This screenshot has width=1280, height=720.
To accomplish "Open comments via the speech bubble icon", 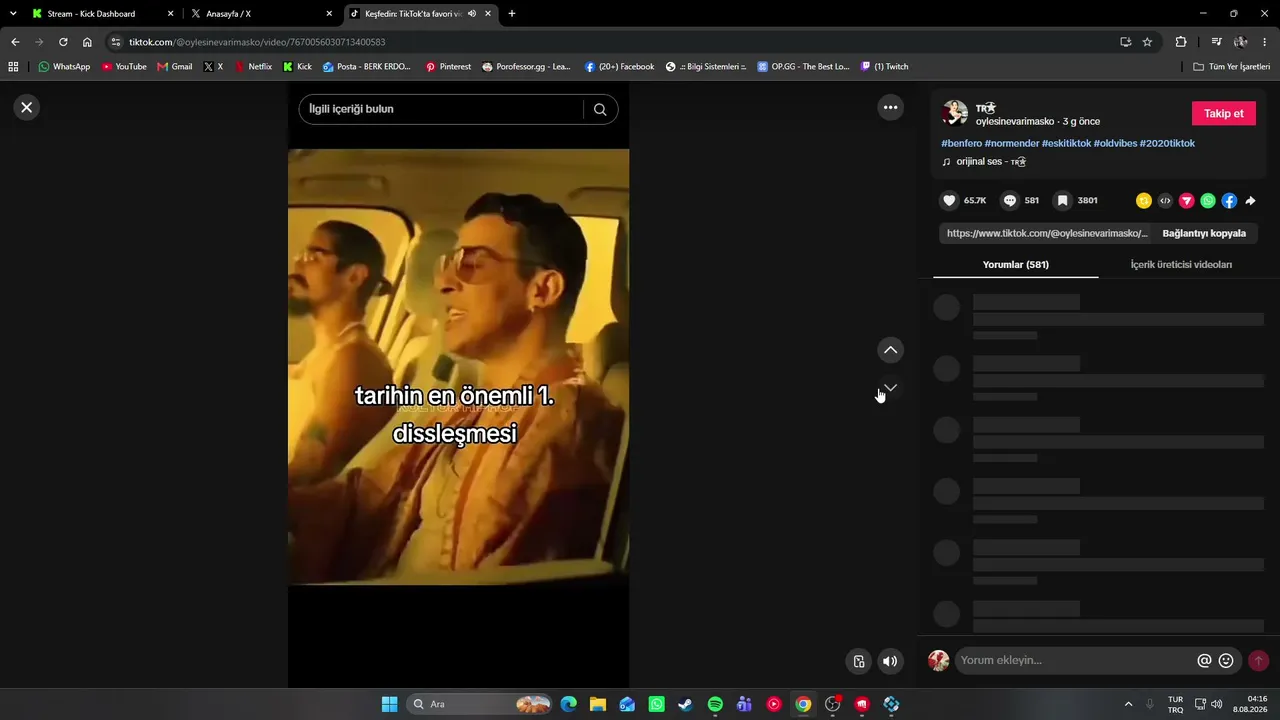I will 1010,200.
